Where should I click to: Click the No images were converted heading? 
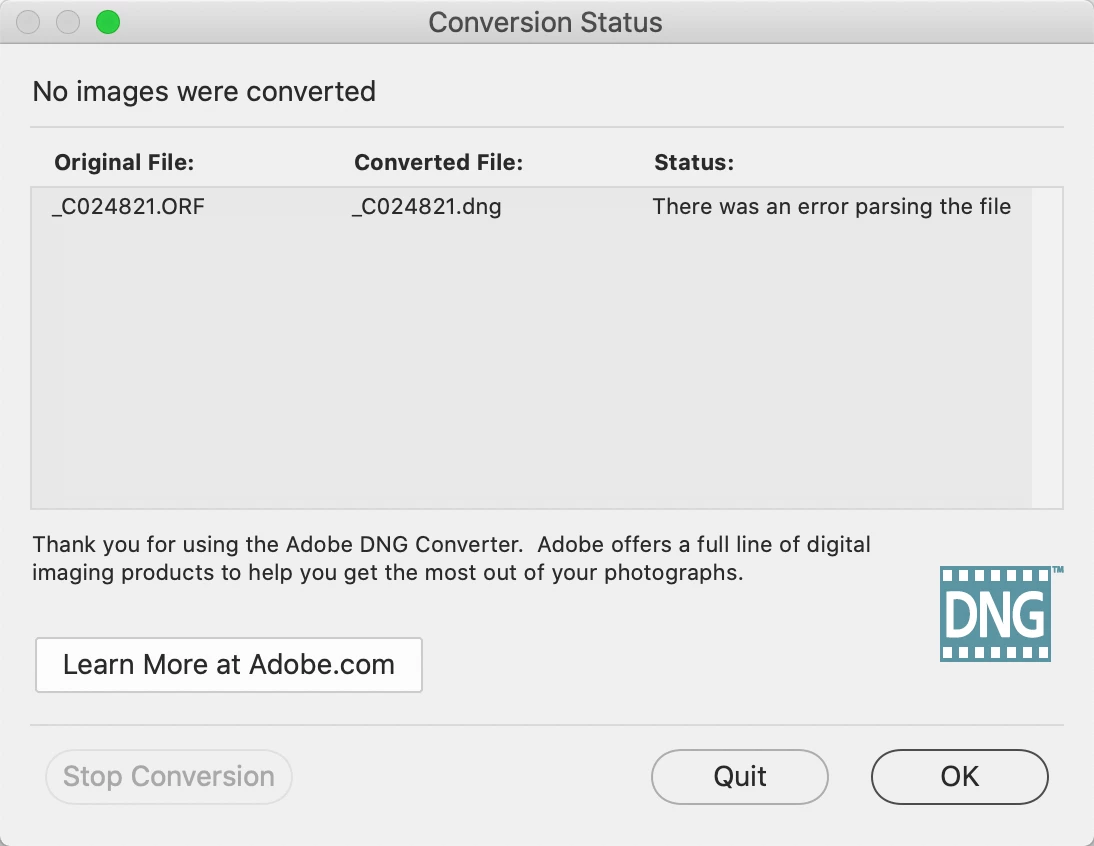pos(204,92)
